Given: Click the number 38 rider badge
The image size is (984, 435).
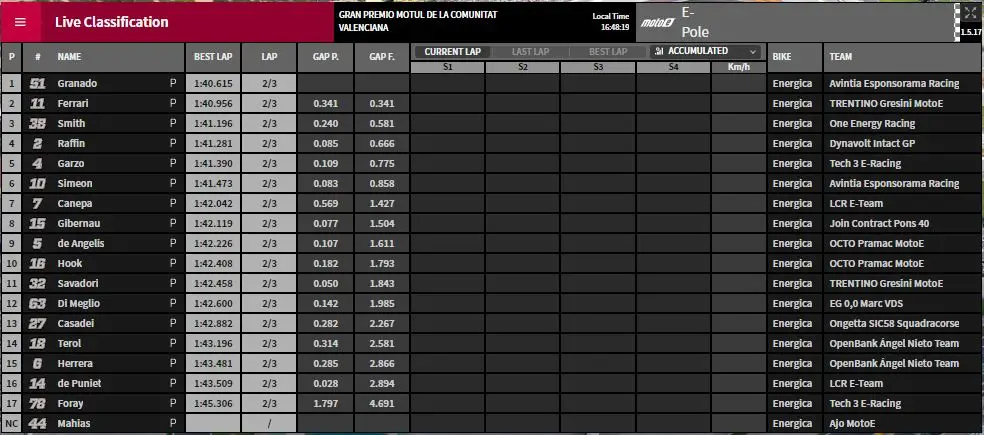Looking at the screenshot, I should click(x=38, y=124).
